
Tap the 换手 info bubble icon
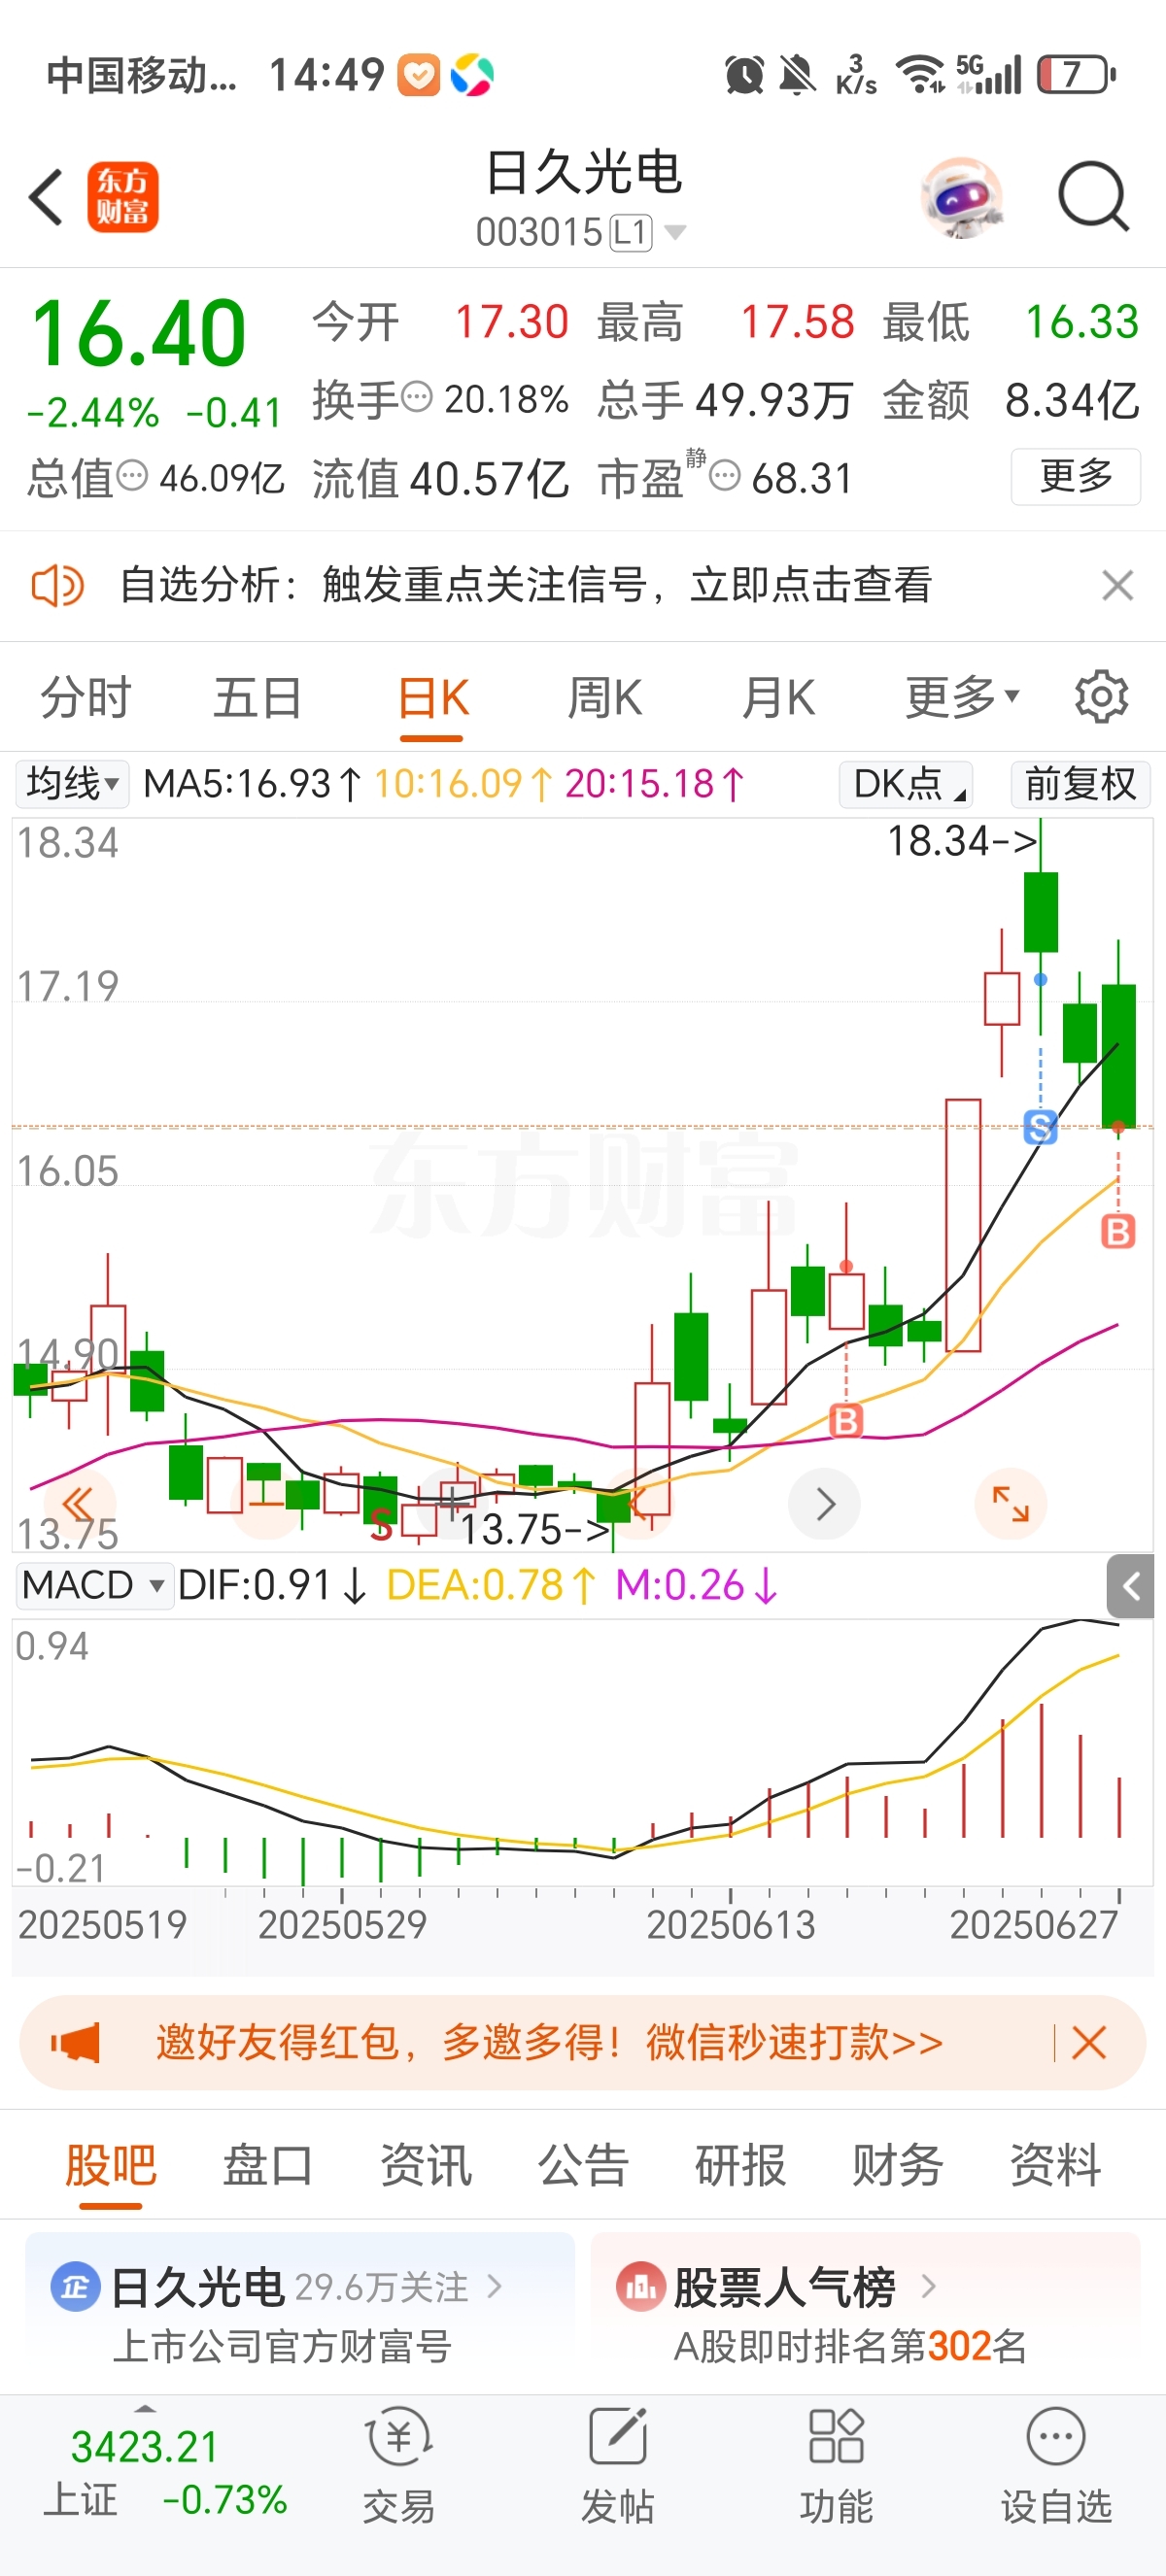pos(416,397)
